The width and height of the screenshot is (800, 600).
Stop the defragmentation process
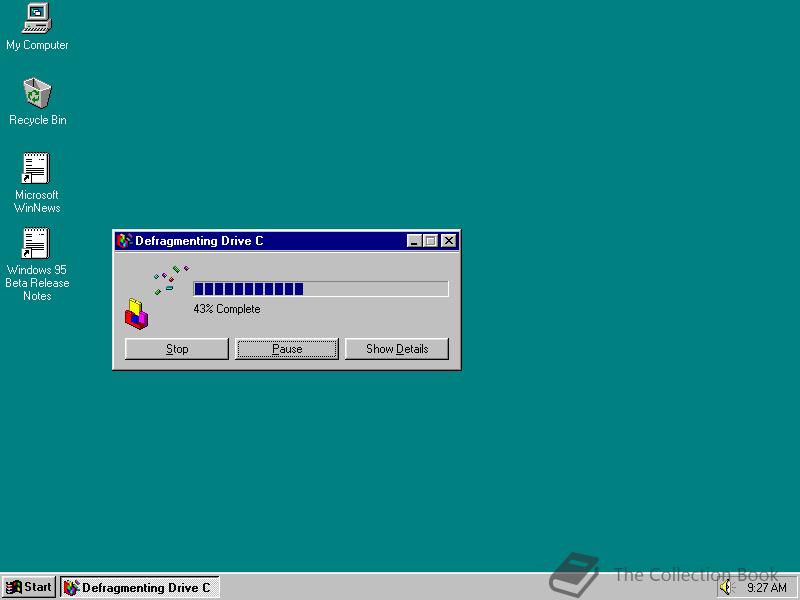coord(177,349)
